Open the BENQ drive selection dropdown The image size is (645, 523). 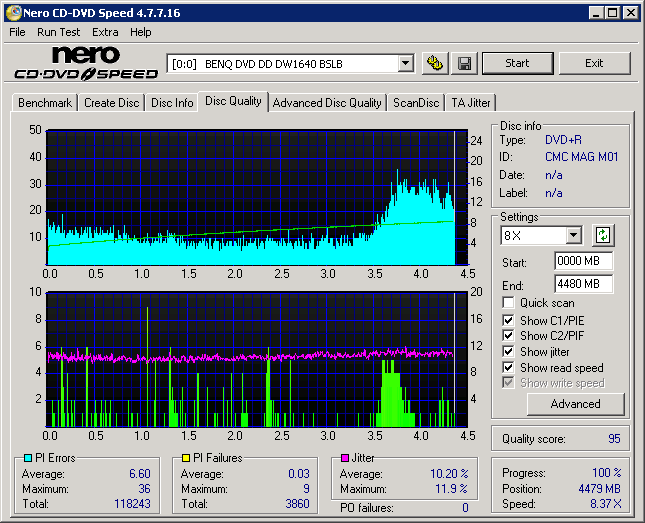405,64
